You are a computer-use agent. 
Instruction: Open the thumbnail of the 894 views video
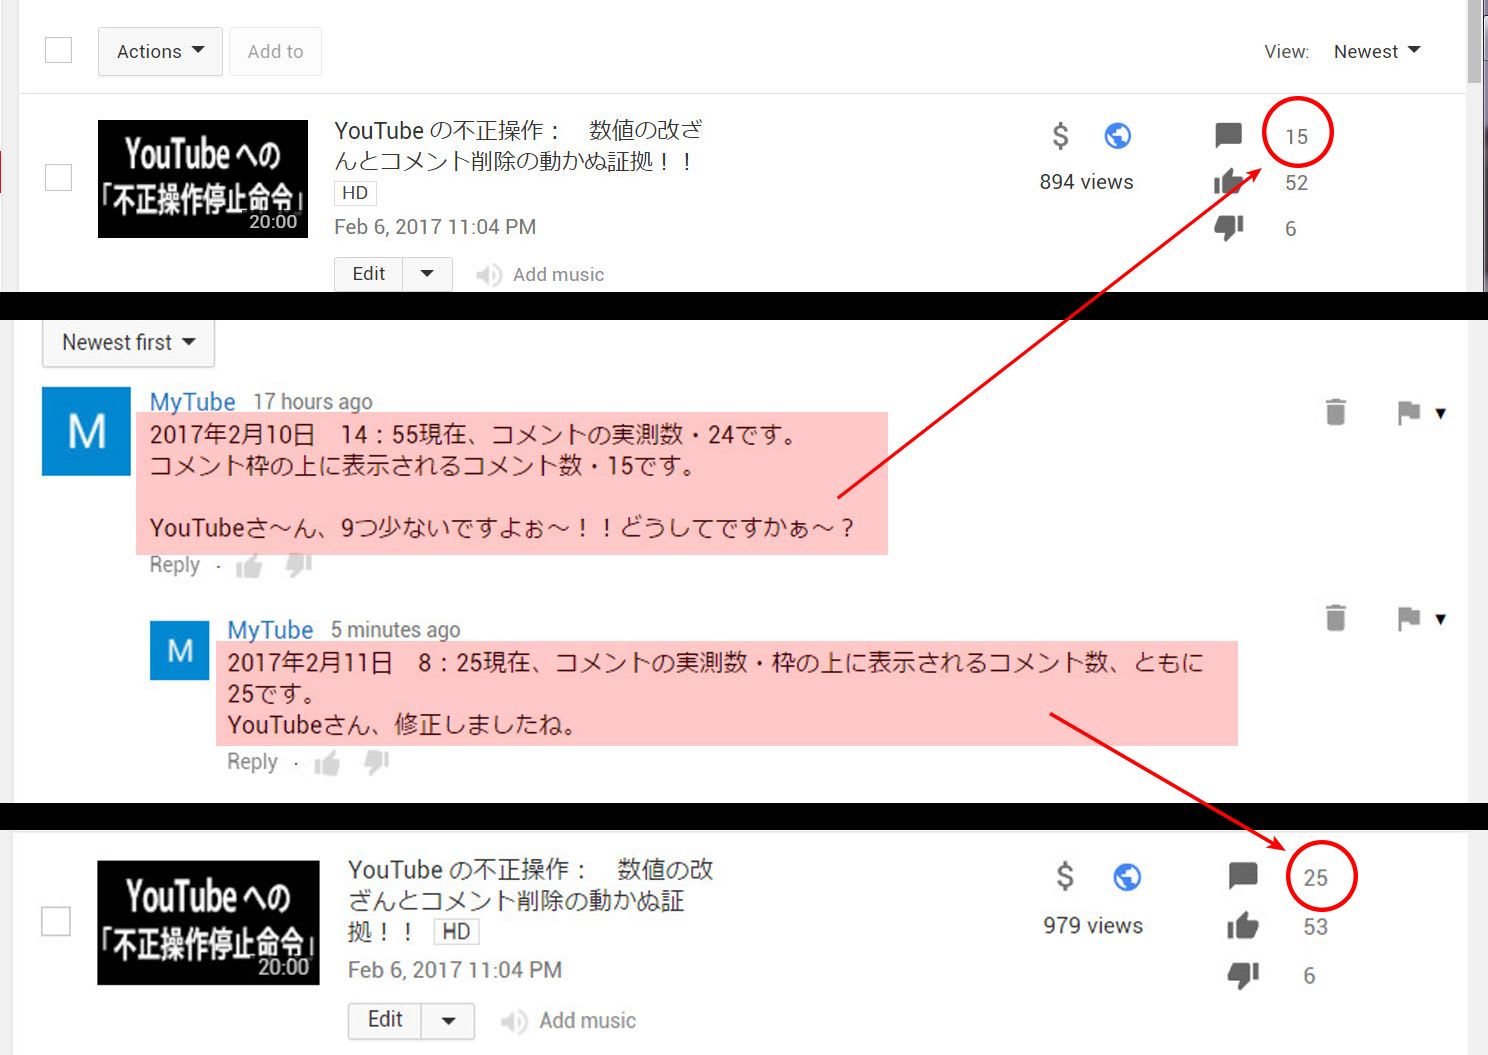(203, 179)
